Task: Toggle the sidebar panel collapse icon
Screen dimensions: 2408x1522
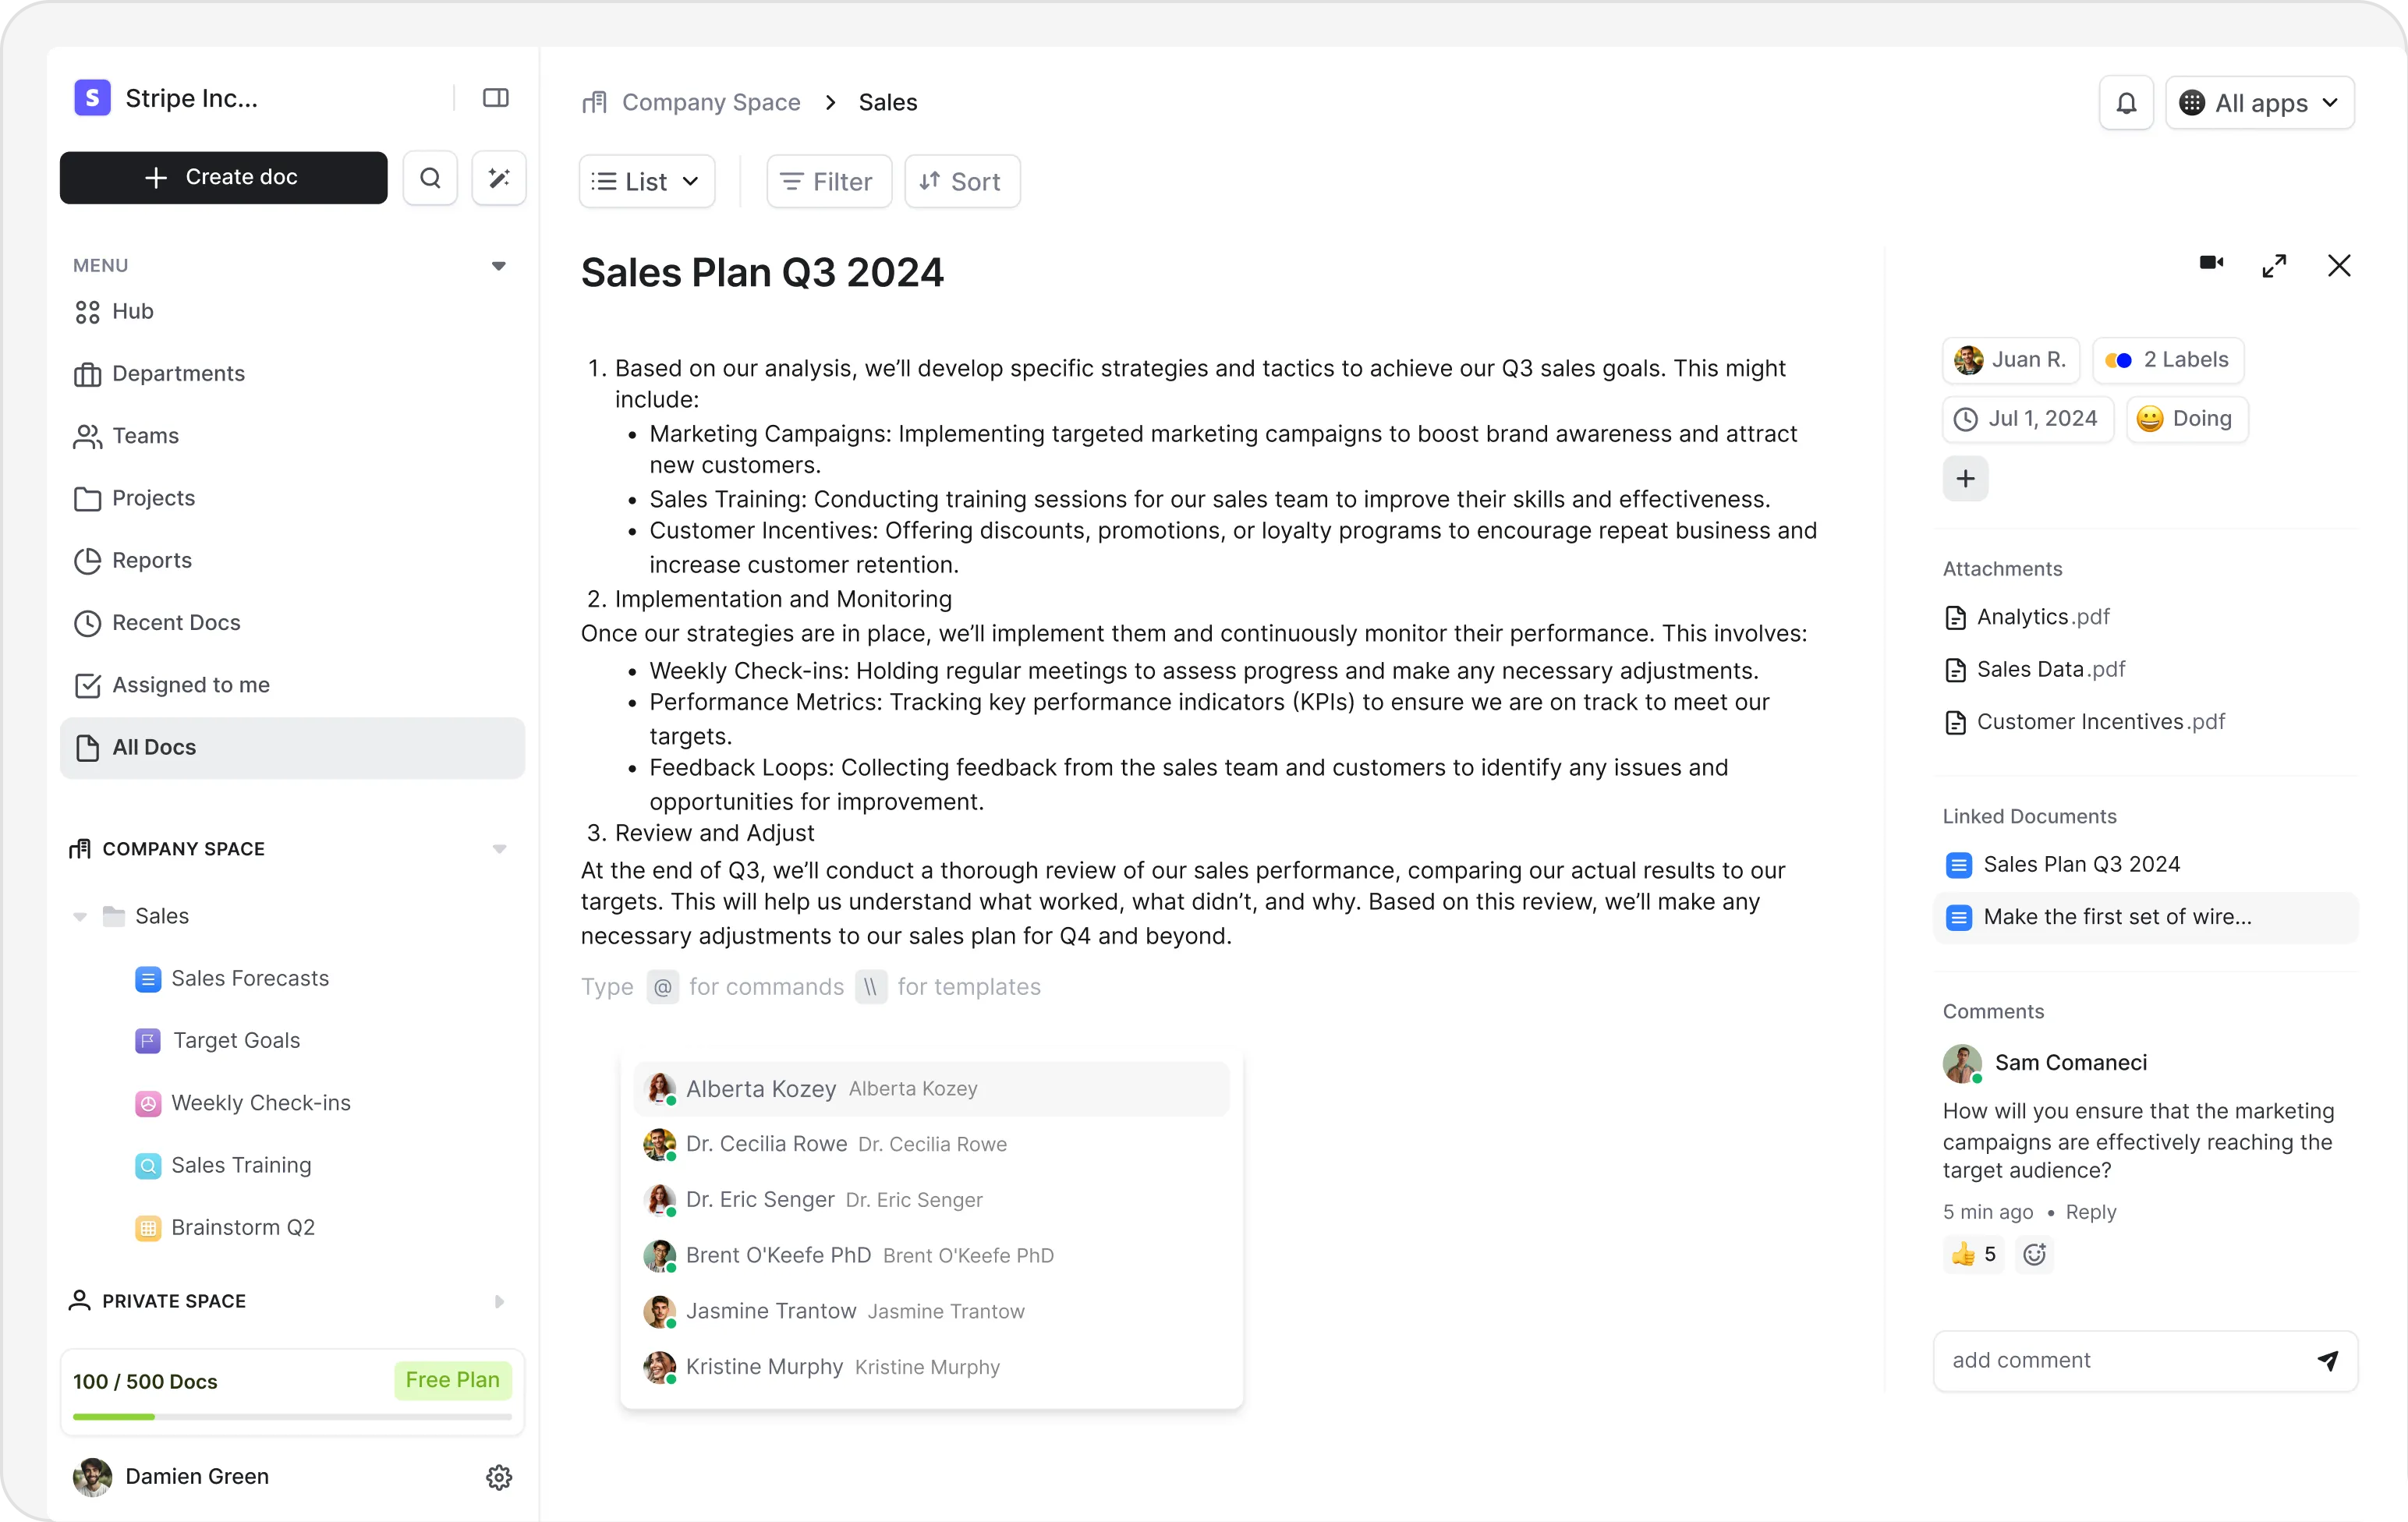Action: [x=495, y=98]
